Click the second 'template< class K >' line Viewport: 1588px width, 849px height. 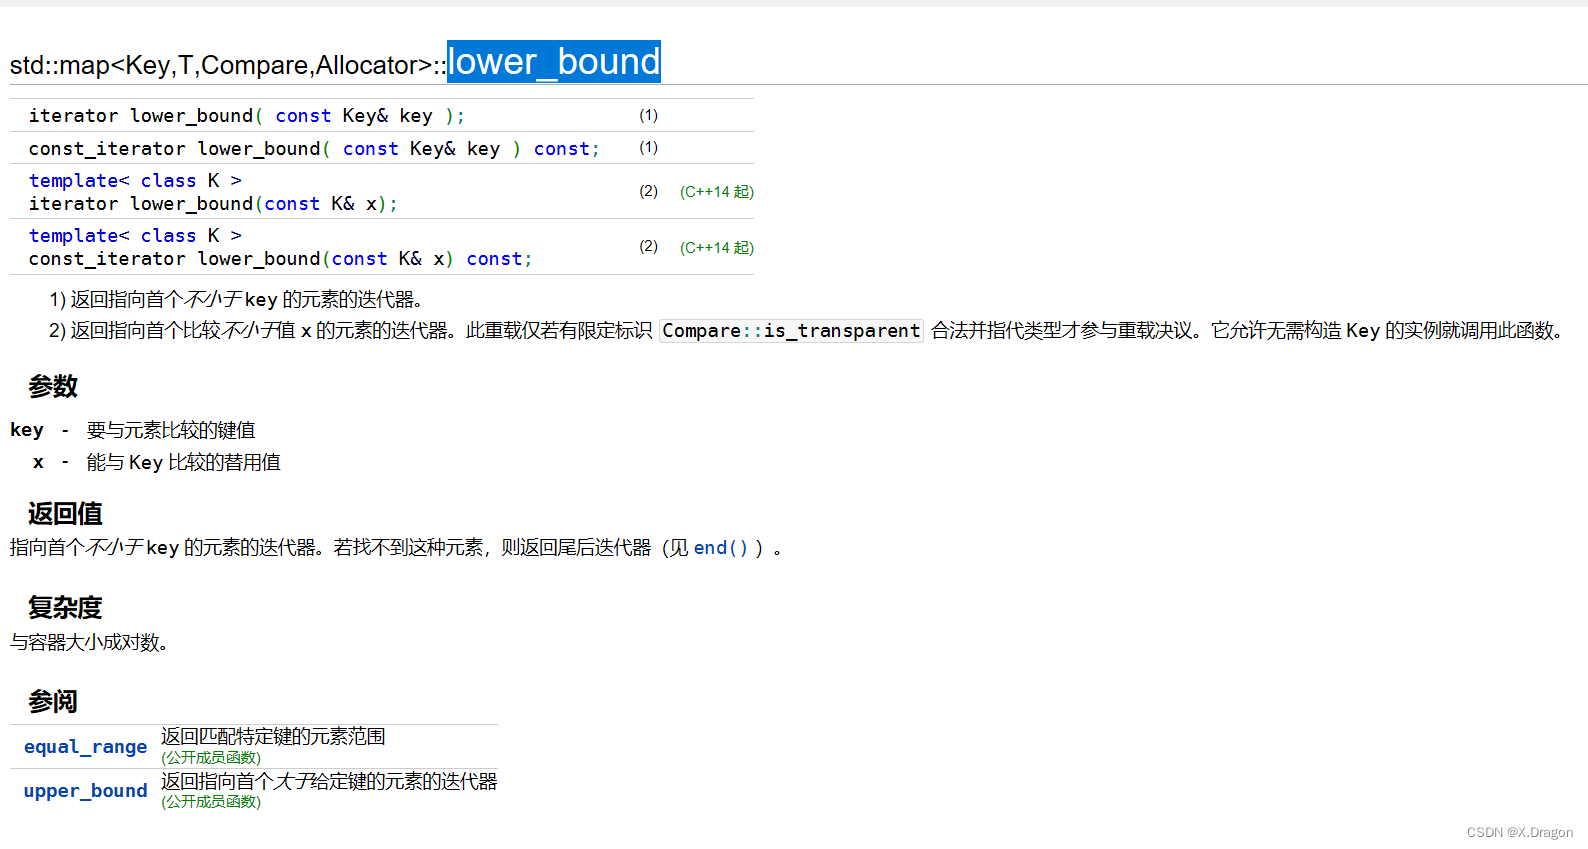tap(135, 236)
